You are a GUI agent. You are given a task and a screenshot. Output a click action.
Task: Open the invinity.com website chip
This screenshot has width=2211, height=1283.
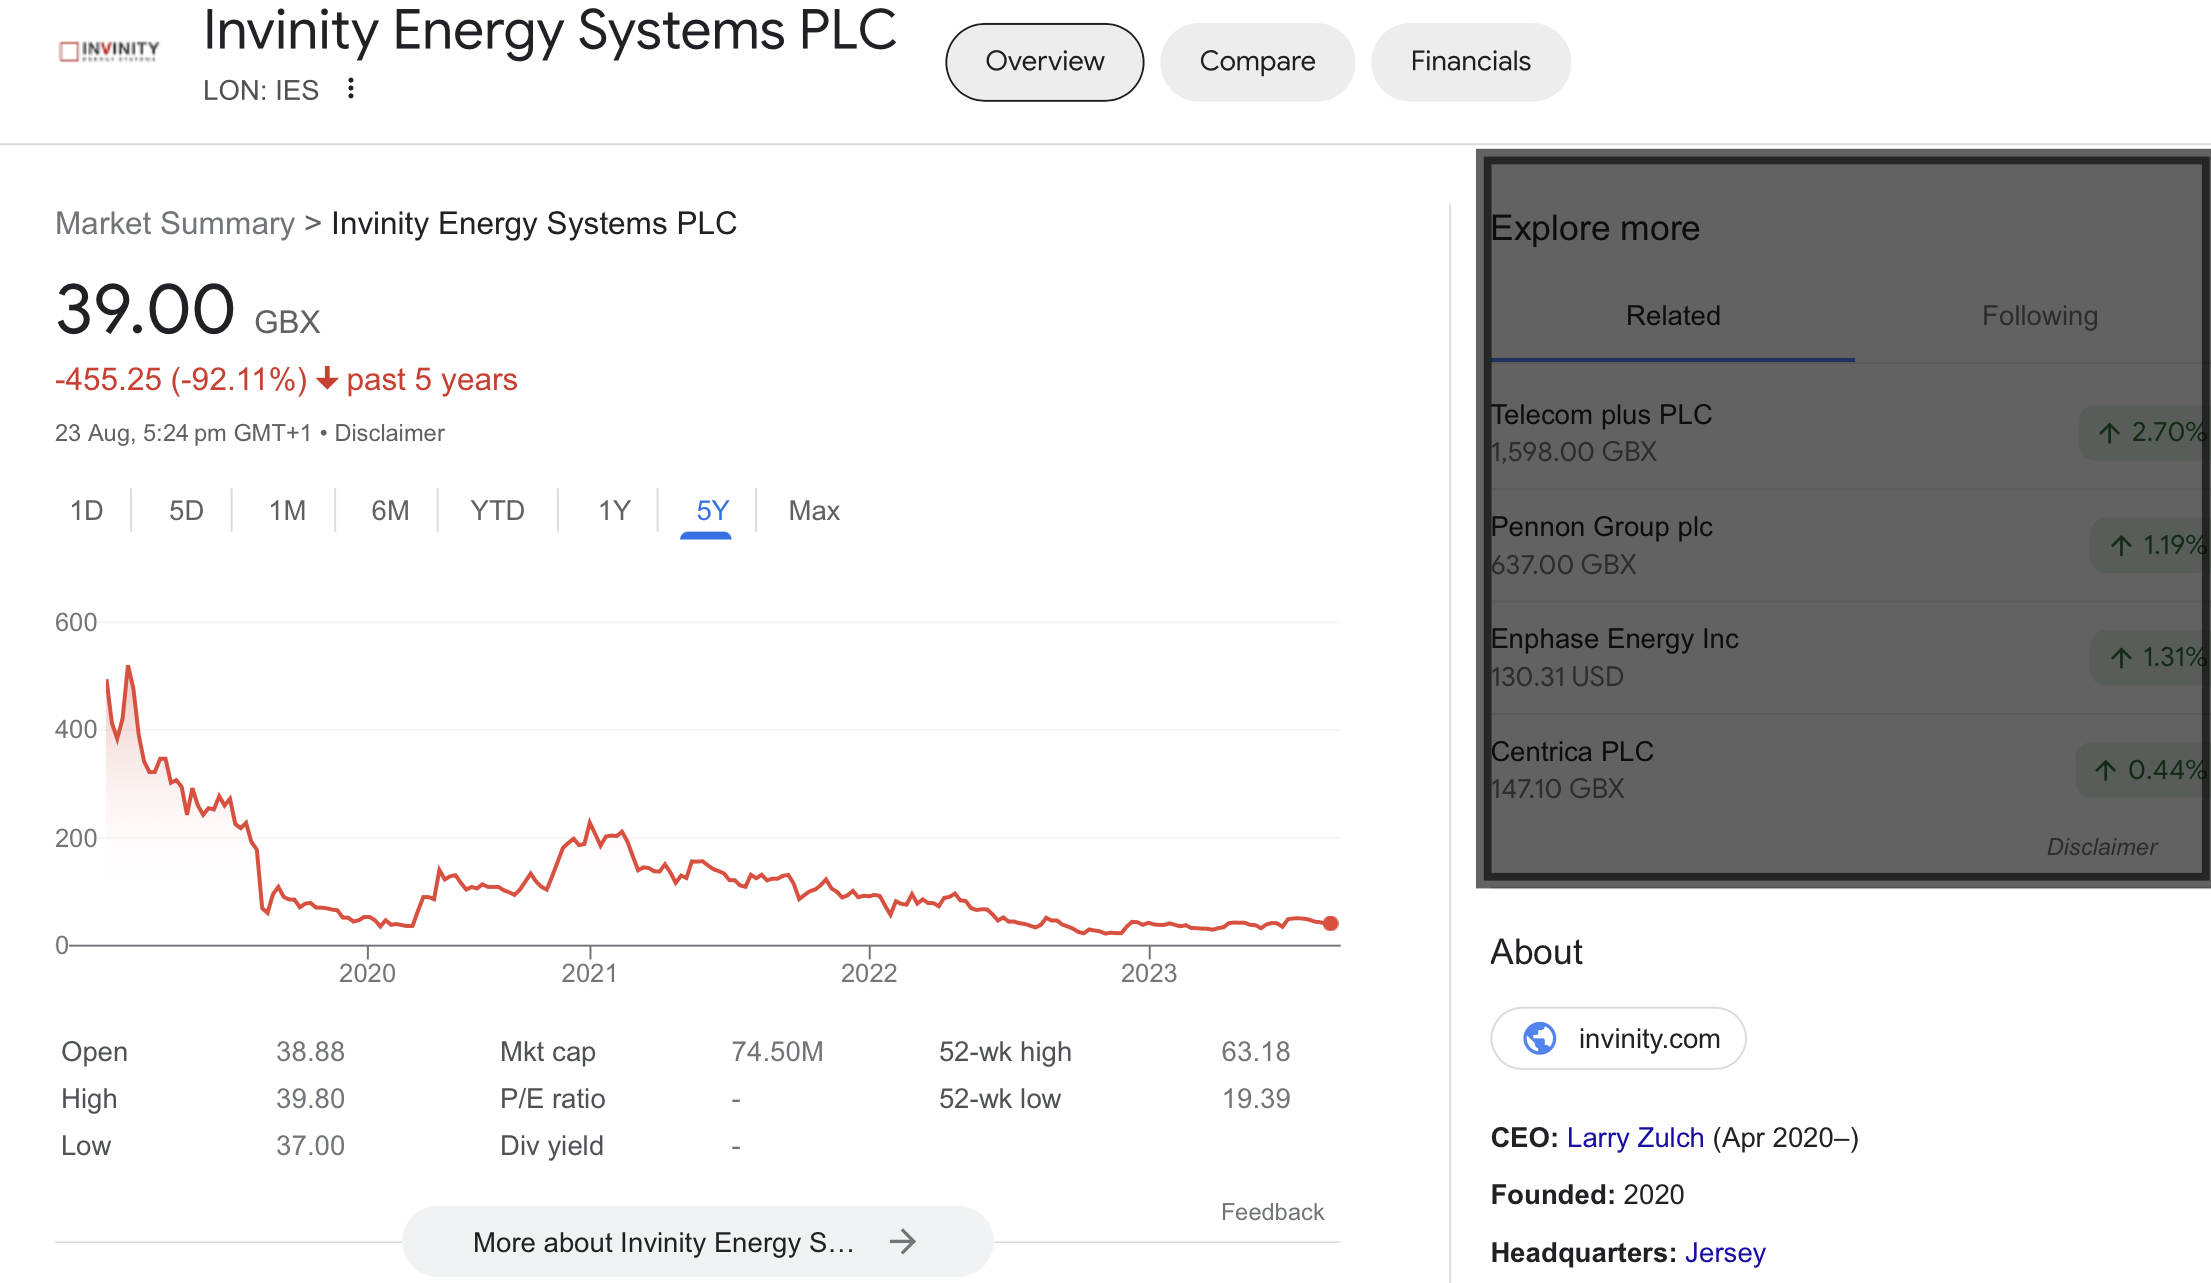pyautogui.click(x=1618, y=1038)
